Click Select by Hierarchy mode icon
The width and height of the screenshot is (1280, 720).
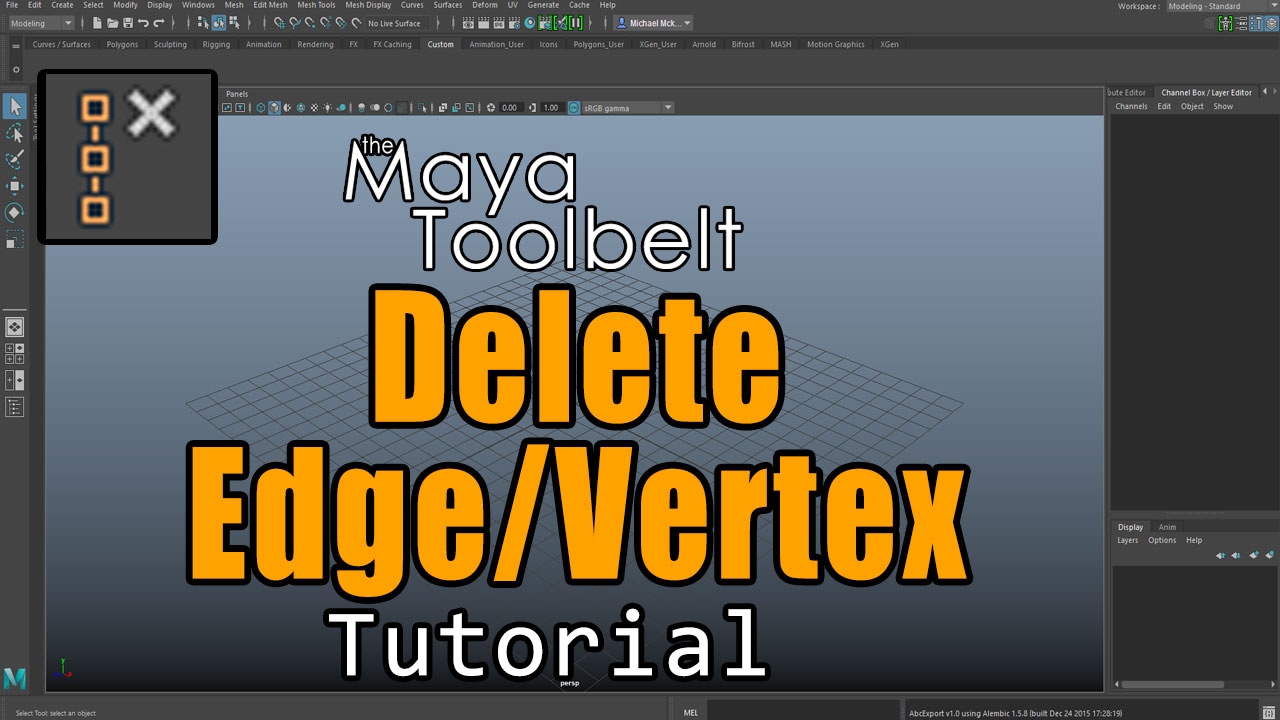pyautogui.click(x=203, y=23)
